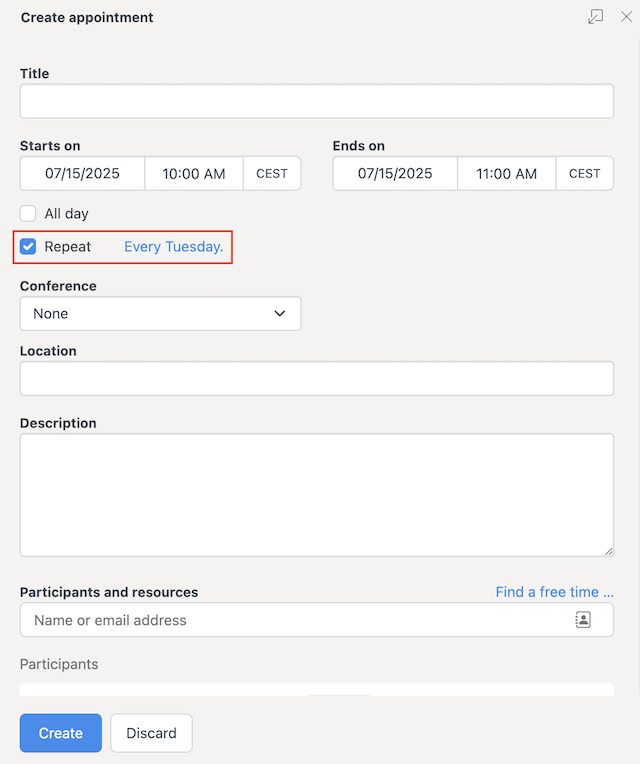This screenshot has height=764, width=640.
Task: Click the Location label
Action: click(48, 351)
